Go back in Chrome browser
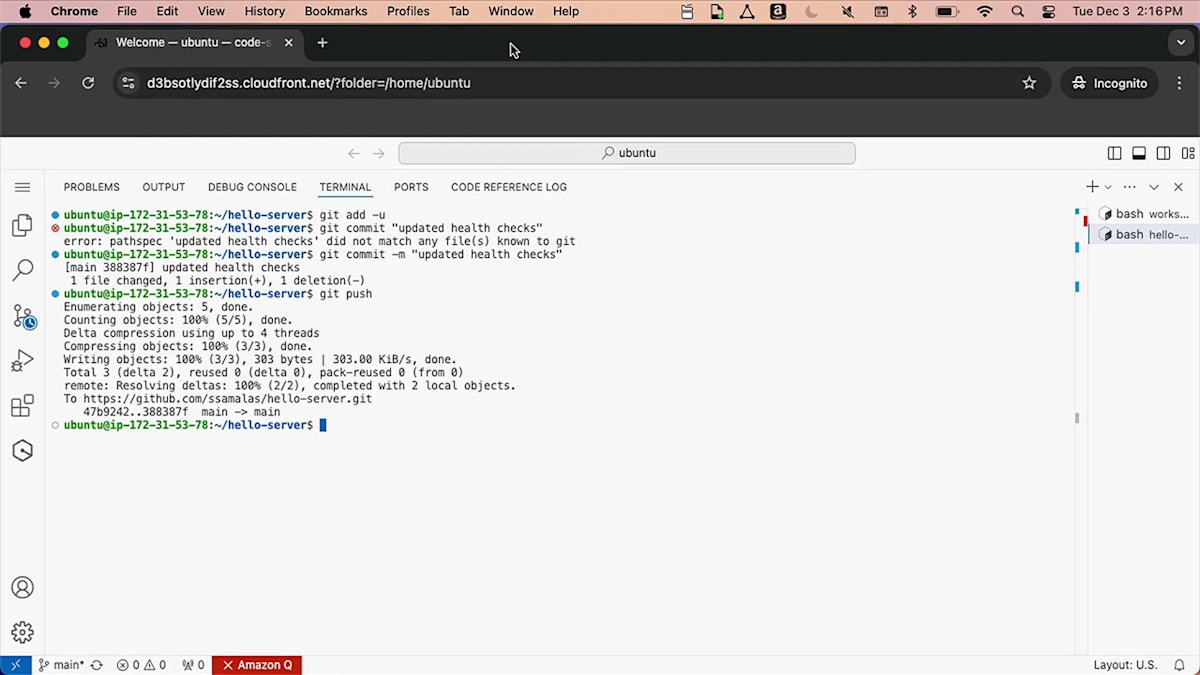The image size is (1200, 675). click(x=21, y=83)
